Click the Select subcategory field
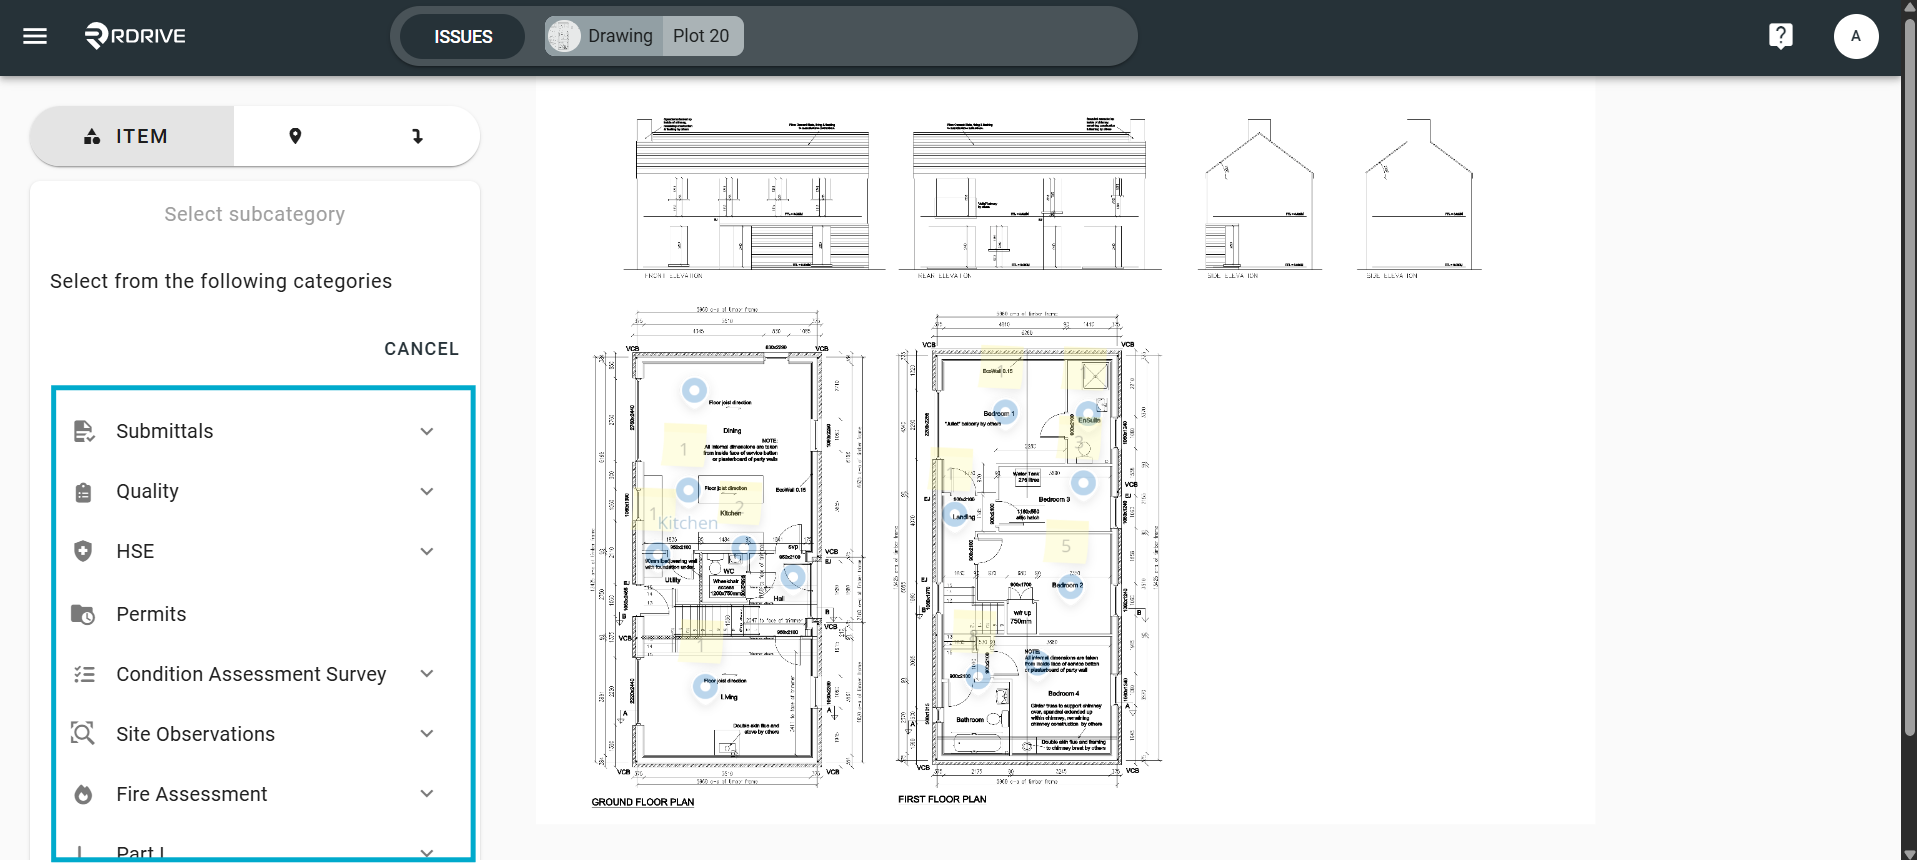The image size is (1917, 863). click(x=255, y=214)
